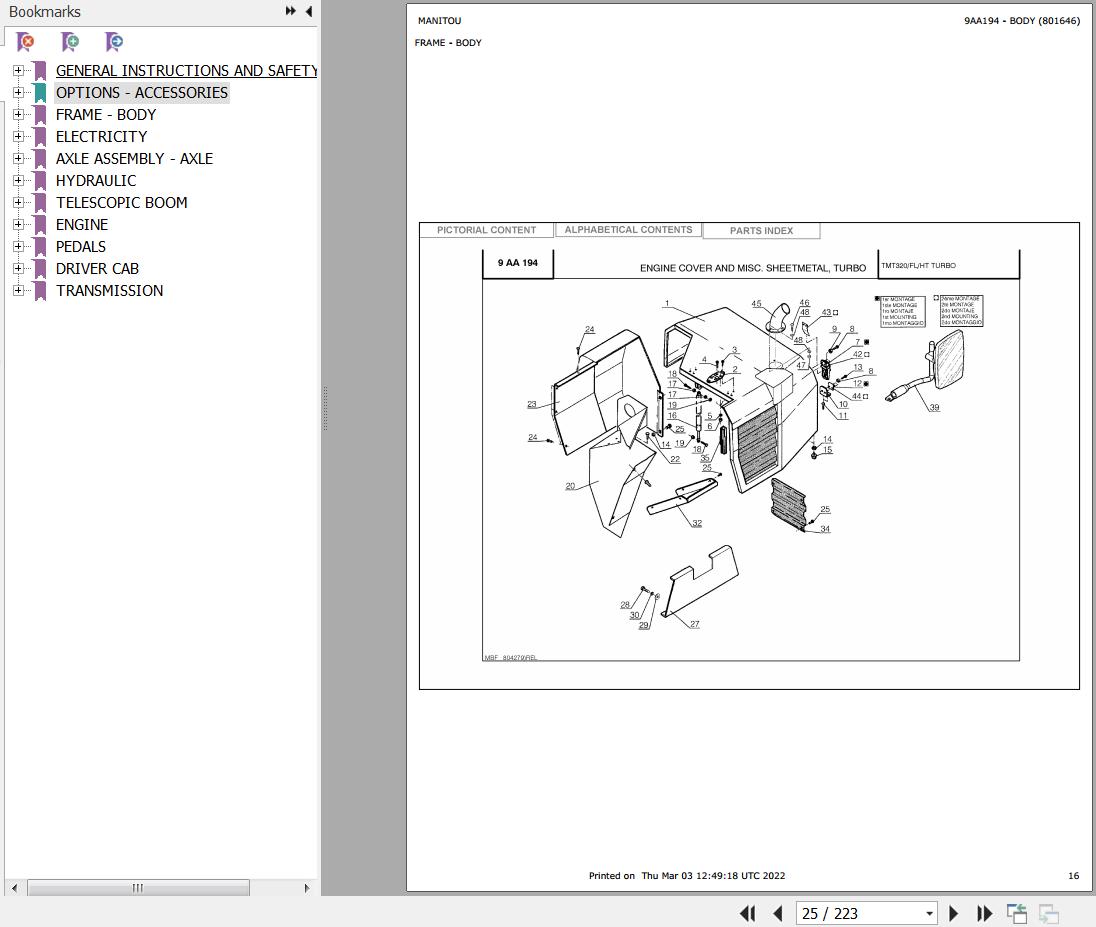Expand OPTIONS - ACCESSORIES bookmark

tap(18, 92)
